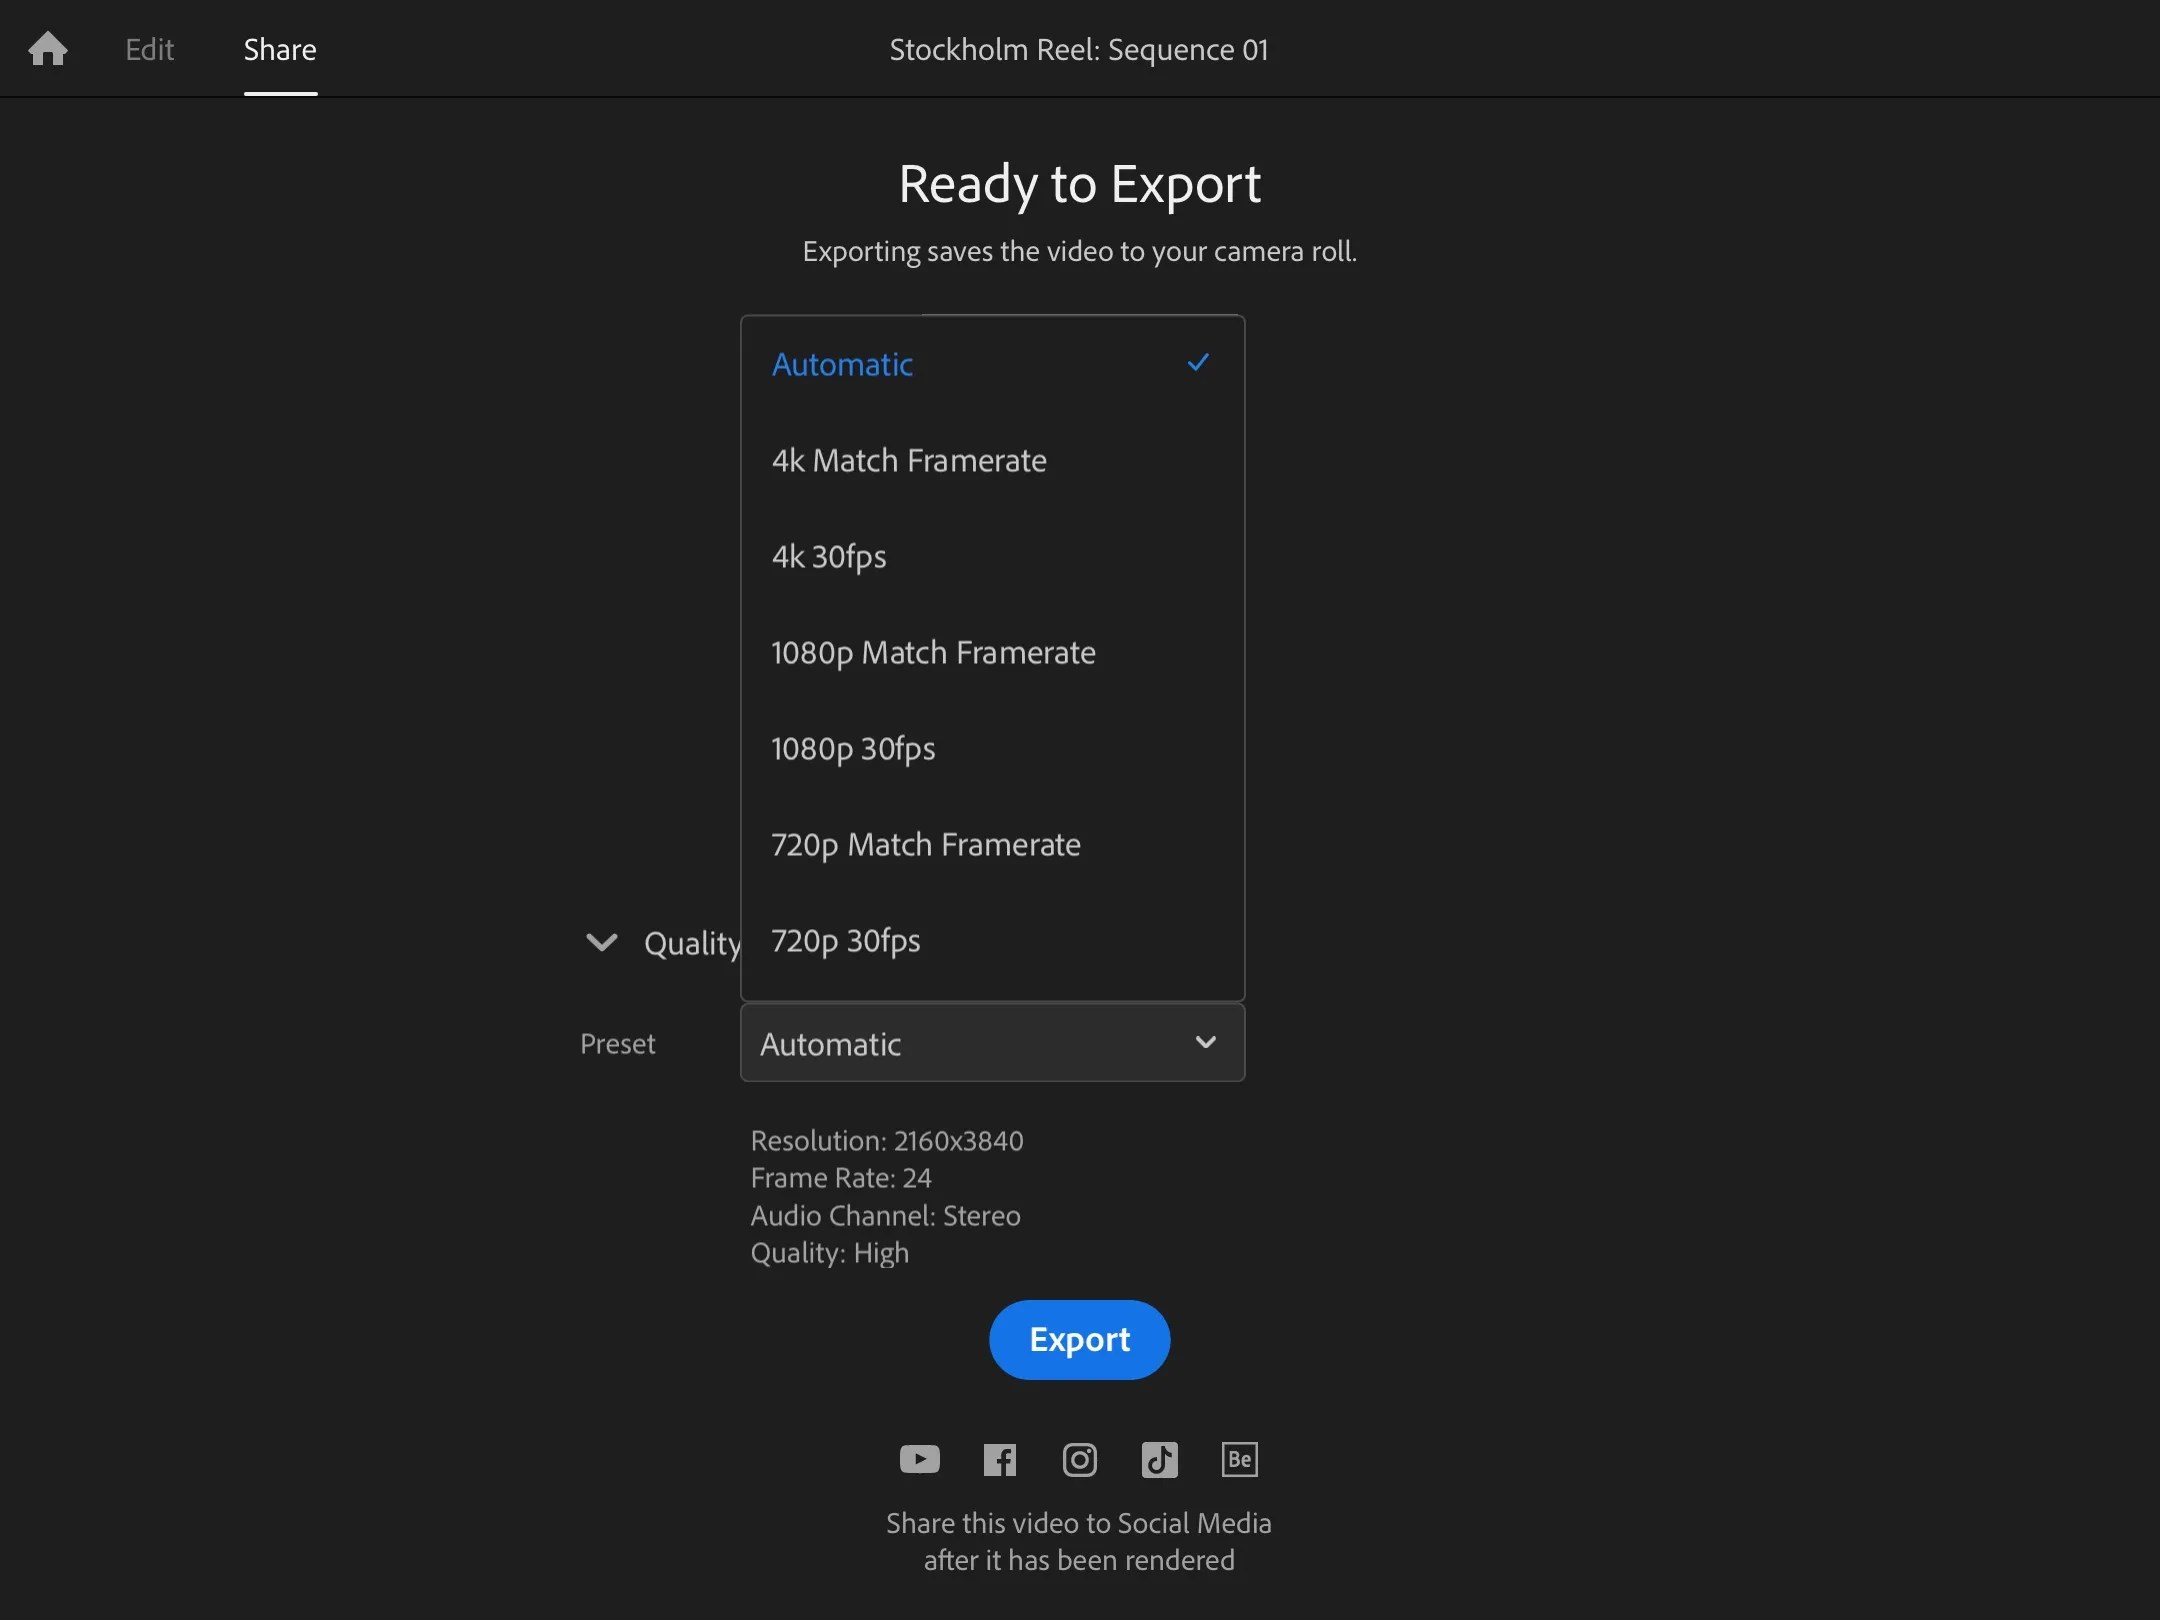This screenshot has width=2160, height=1620.
Task: Select 1080p Match Framerate preset
Action: point(932,652)
